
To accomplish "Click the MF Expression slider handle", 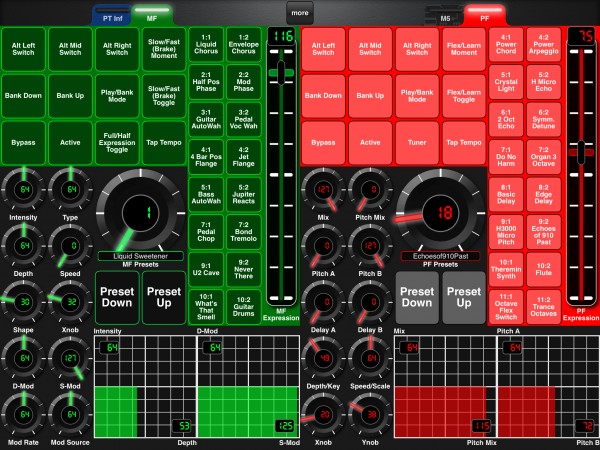I will click(x=281, y=73).
